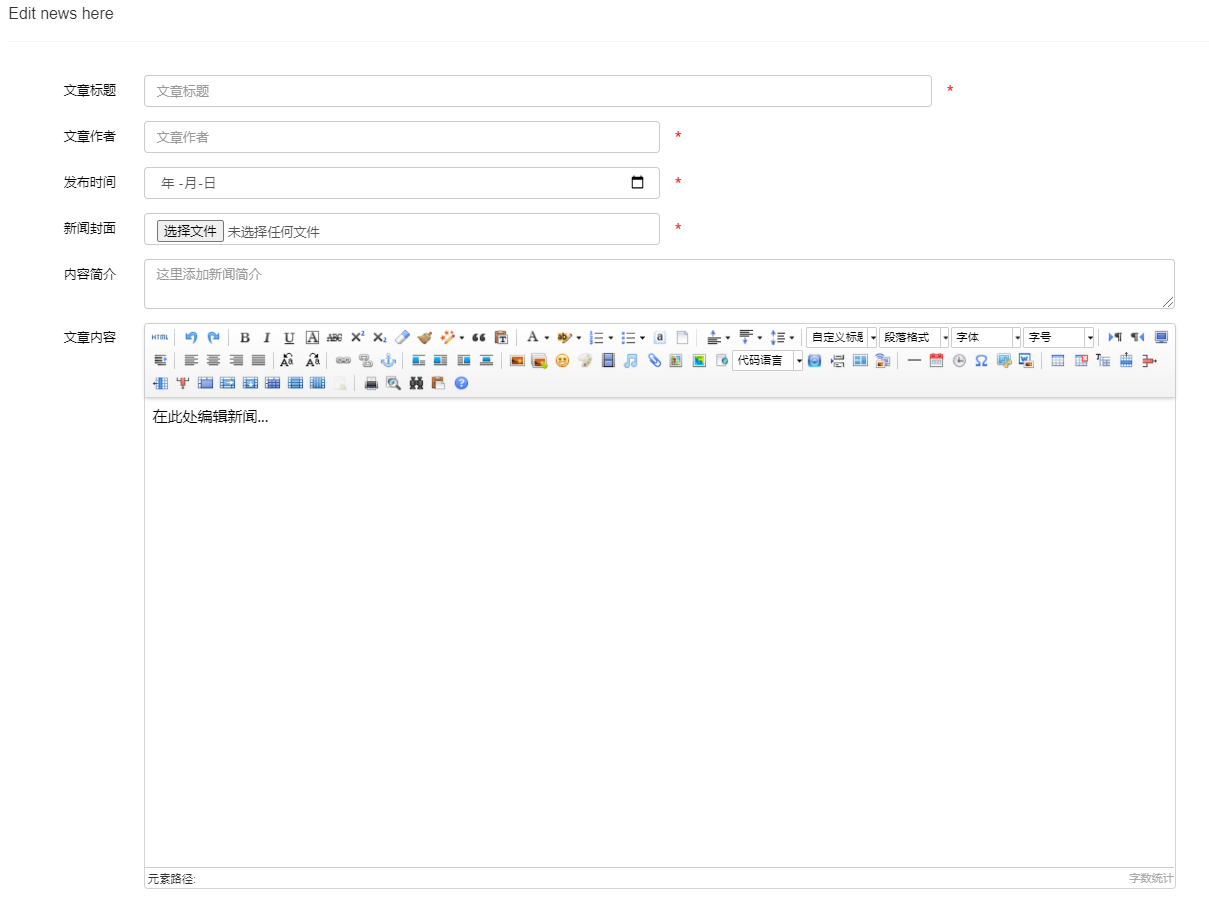Viewport: 1209px width, 898px height.
Task: Click 字数统计 word count in the status bar
Action: point(1148,877)
